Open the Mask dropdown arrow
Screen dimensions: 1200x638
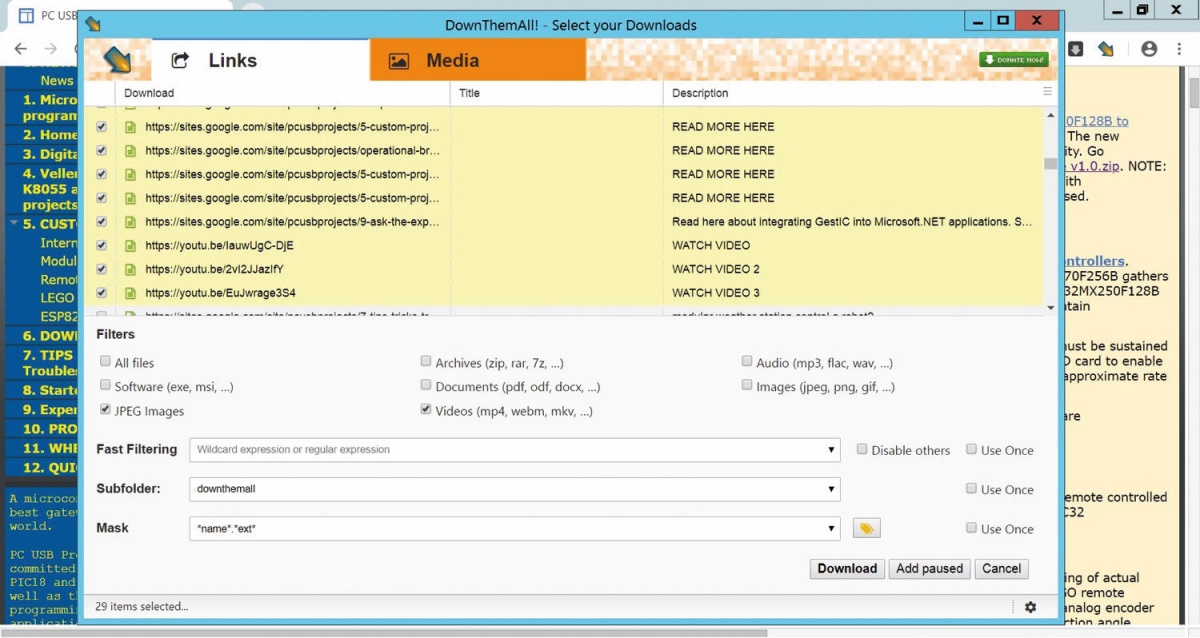(831, 529)
